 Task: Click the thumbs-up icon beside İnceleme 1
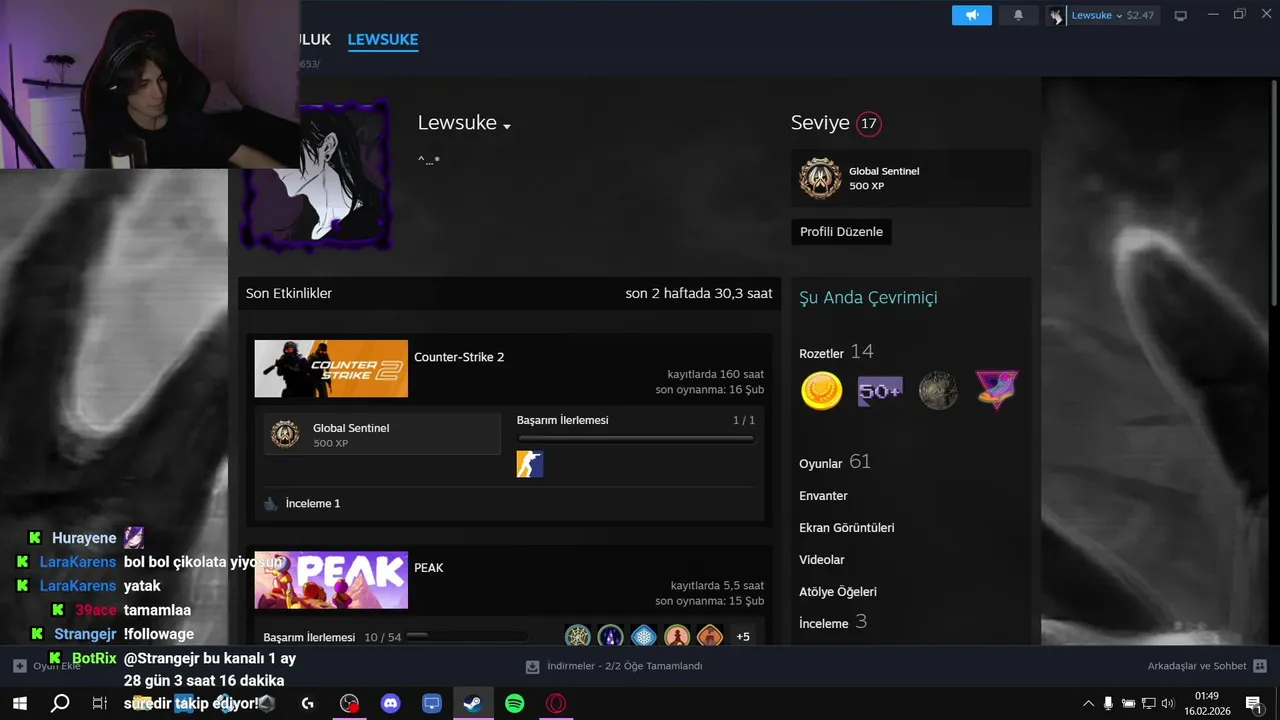271,504
